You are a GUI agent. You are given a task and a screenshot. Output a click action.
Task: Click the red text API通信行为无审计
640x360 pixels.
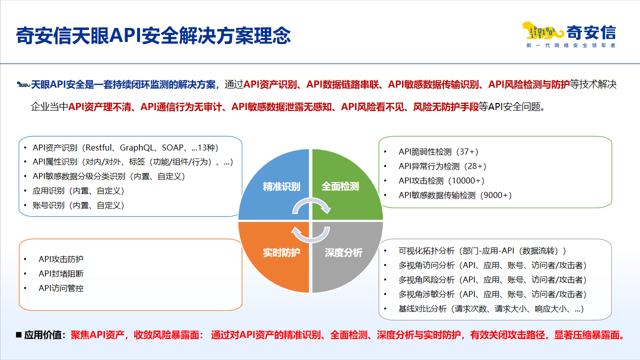[181, 107]
